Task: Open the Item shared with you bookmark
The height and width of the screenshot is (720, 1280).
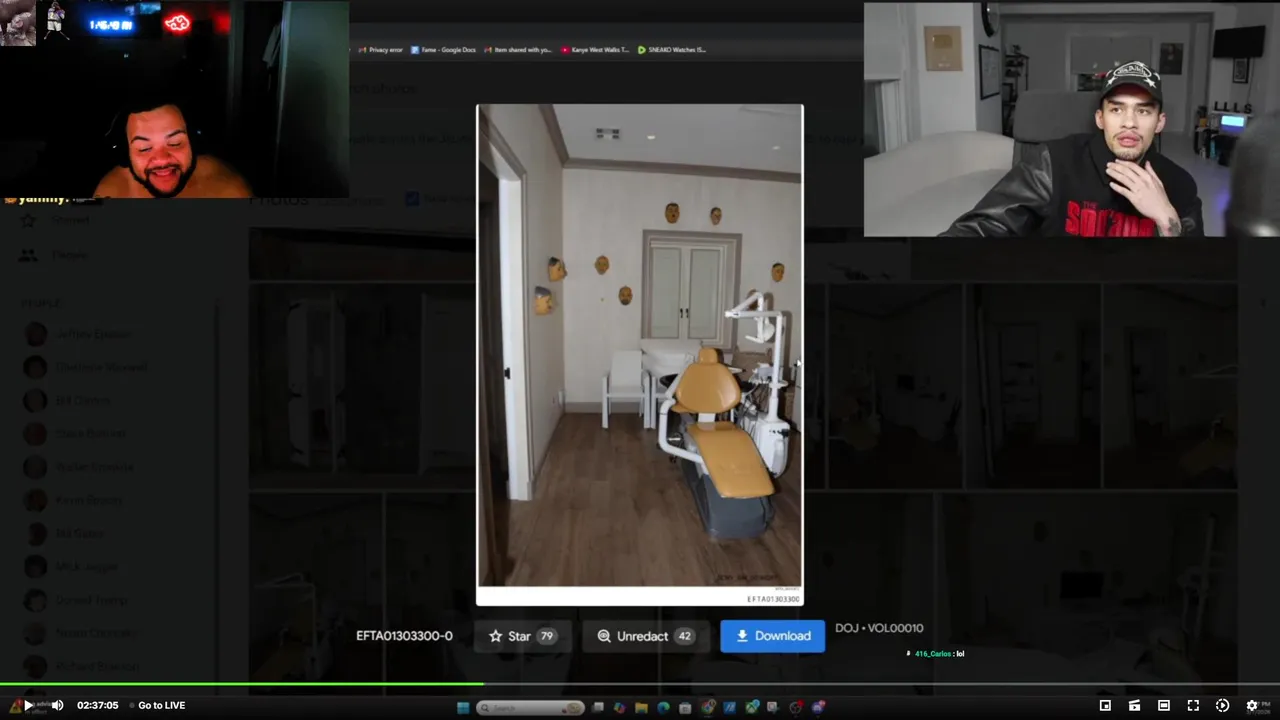Action: coord(517,49)
